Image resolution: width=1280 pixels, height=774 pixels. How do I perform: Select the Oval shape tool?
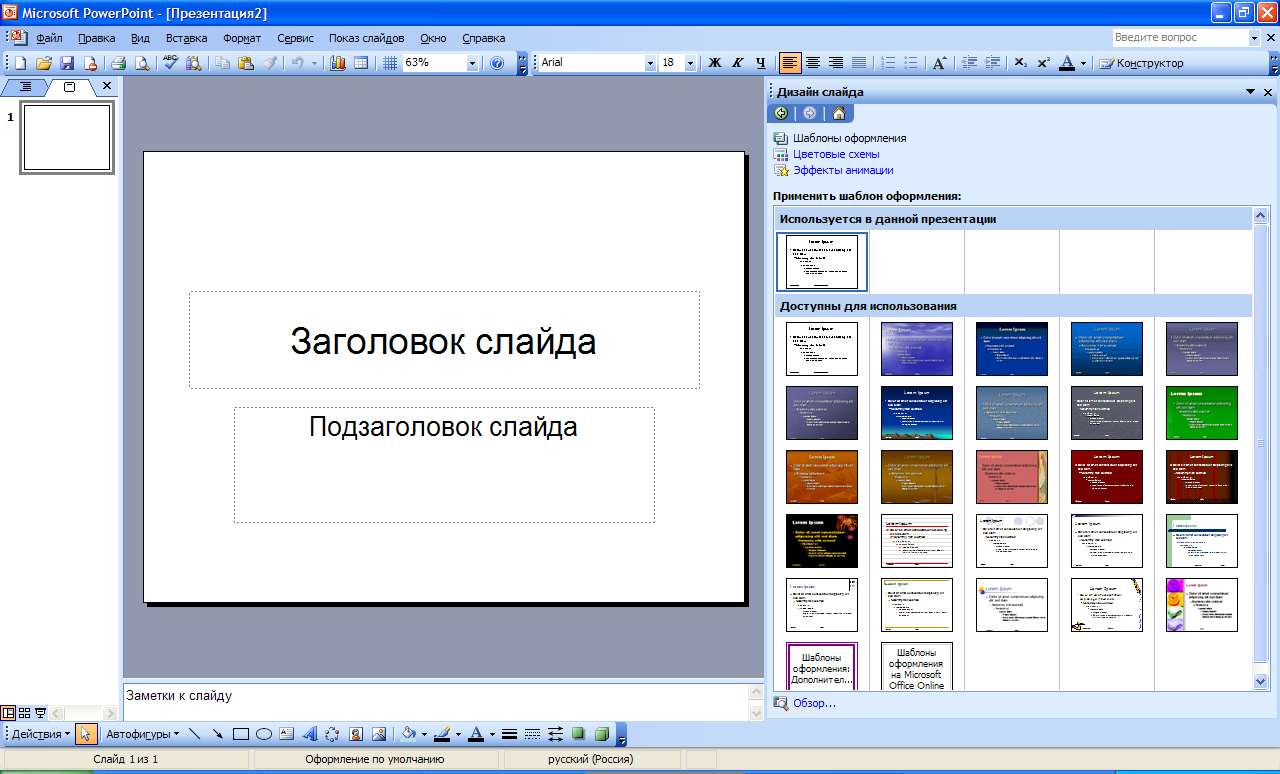(264, 734)
